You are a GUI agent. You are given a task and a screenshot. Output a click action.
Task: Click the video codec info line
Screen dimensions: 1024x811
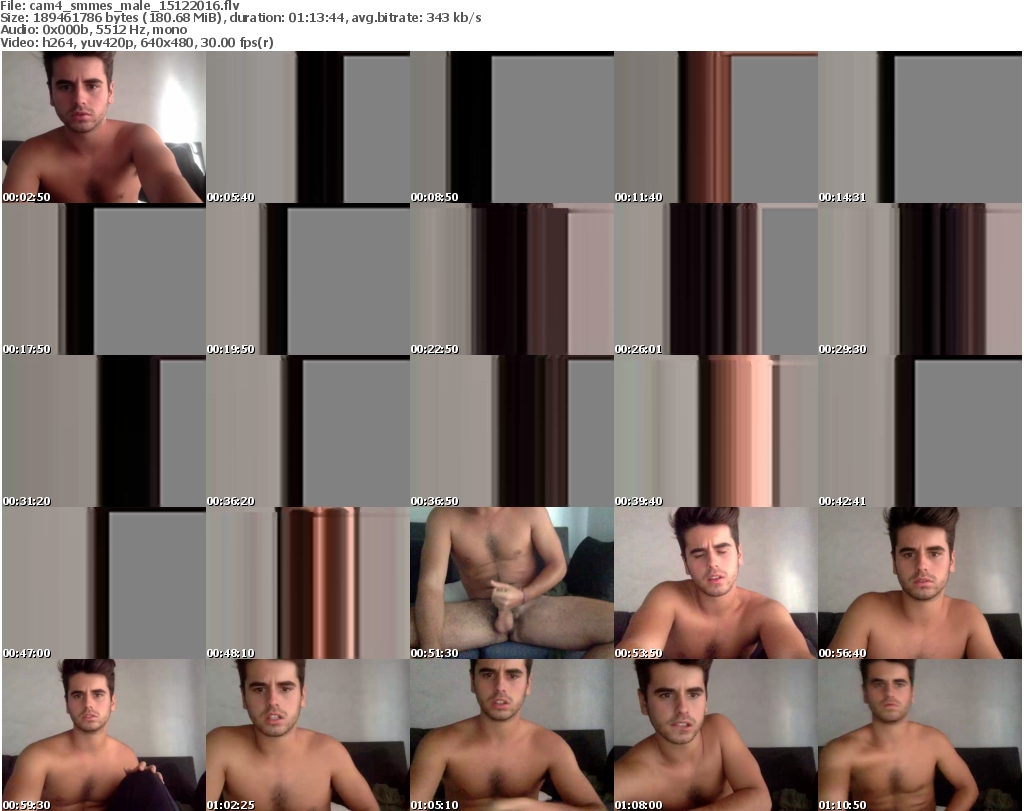[x=138, y=42]
